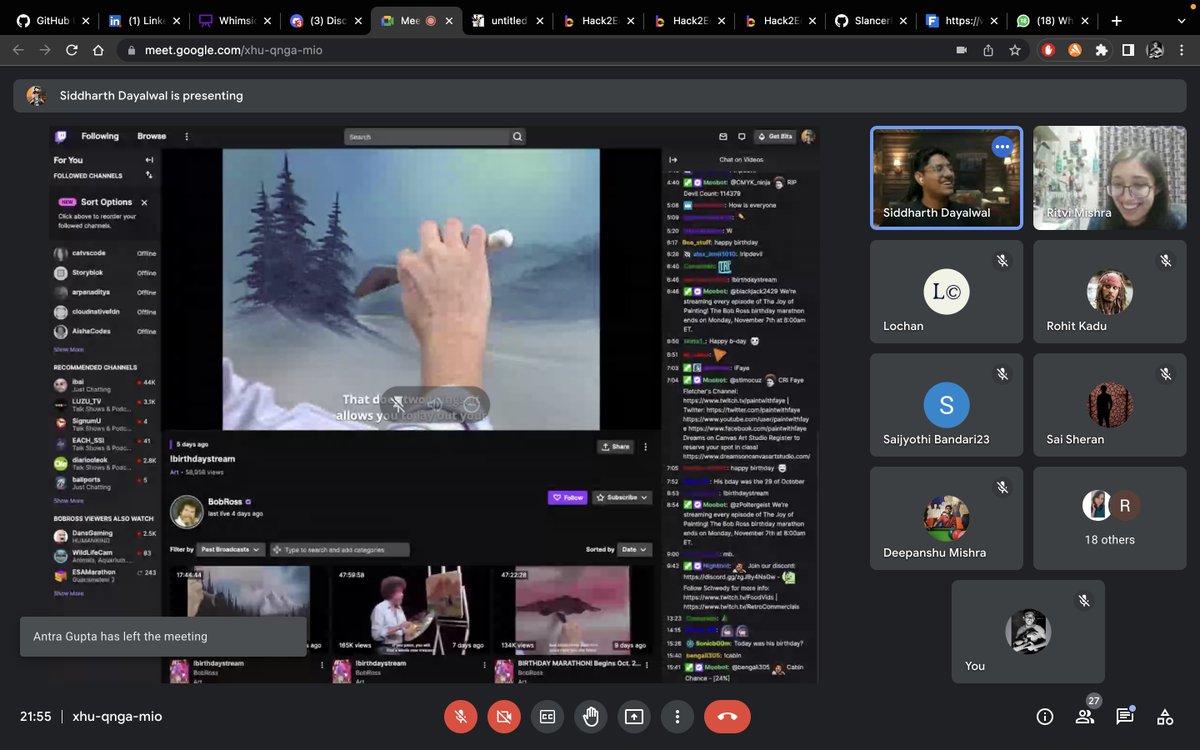This screenshot has height=750, width=1200.
Task: Reload the Meet page
Action: [71, 50]
